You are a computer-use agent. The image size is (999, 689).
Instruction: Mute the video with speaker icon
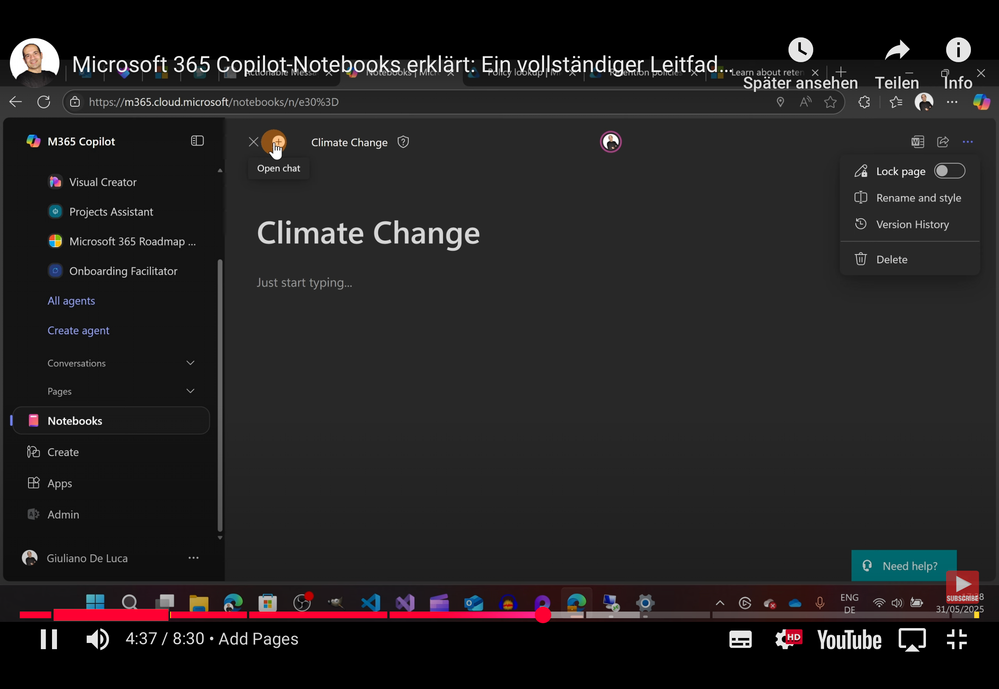pos(97,639)
